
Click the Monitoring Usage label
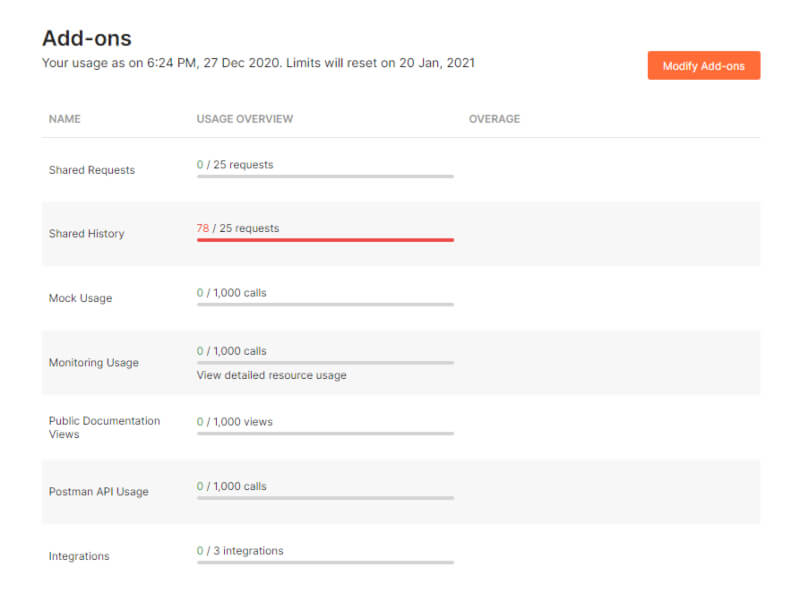pos(93,363)
